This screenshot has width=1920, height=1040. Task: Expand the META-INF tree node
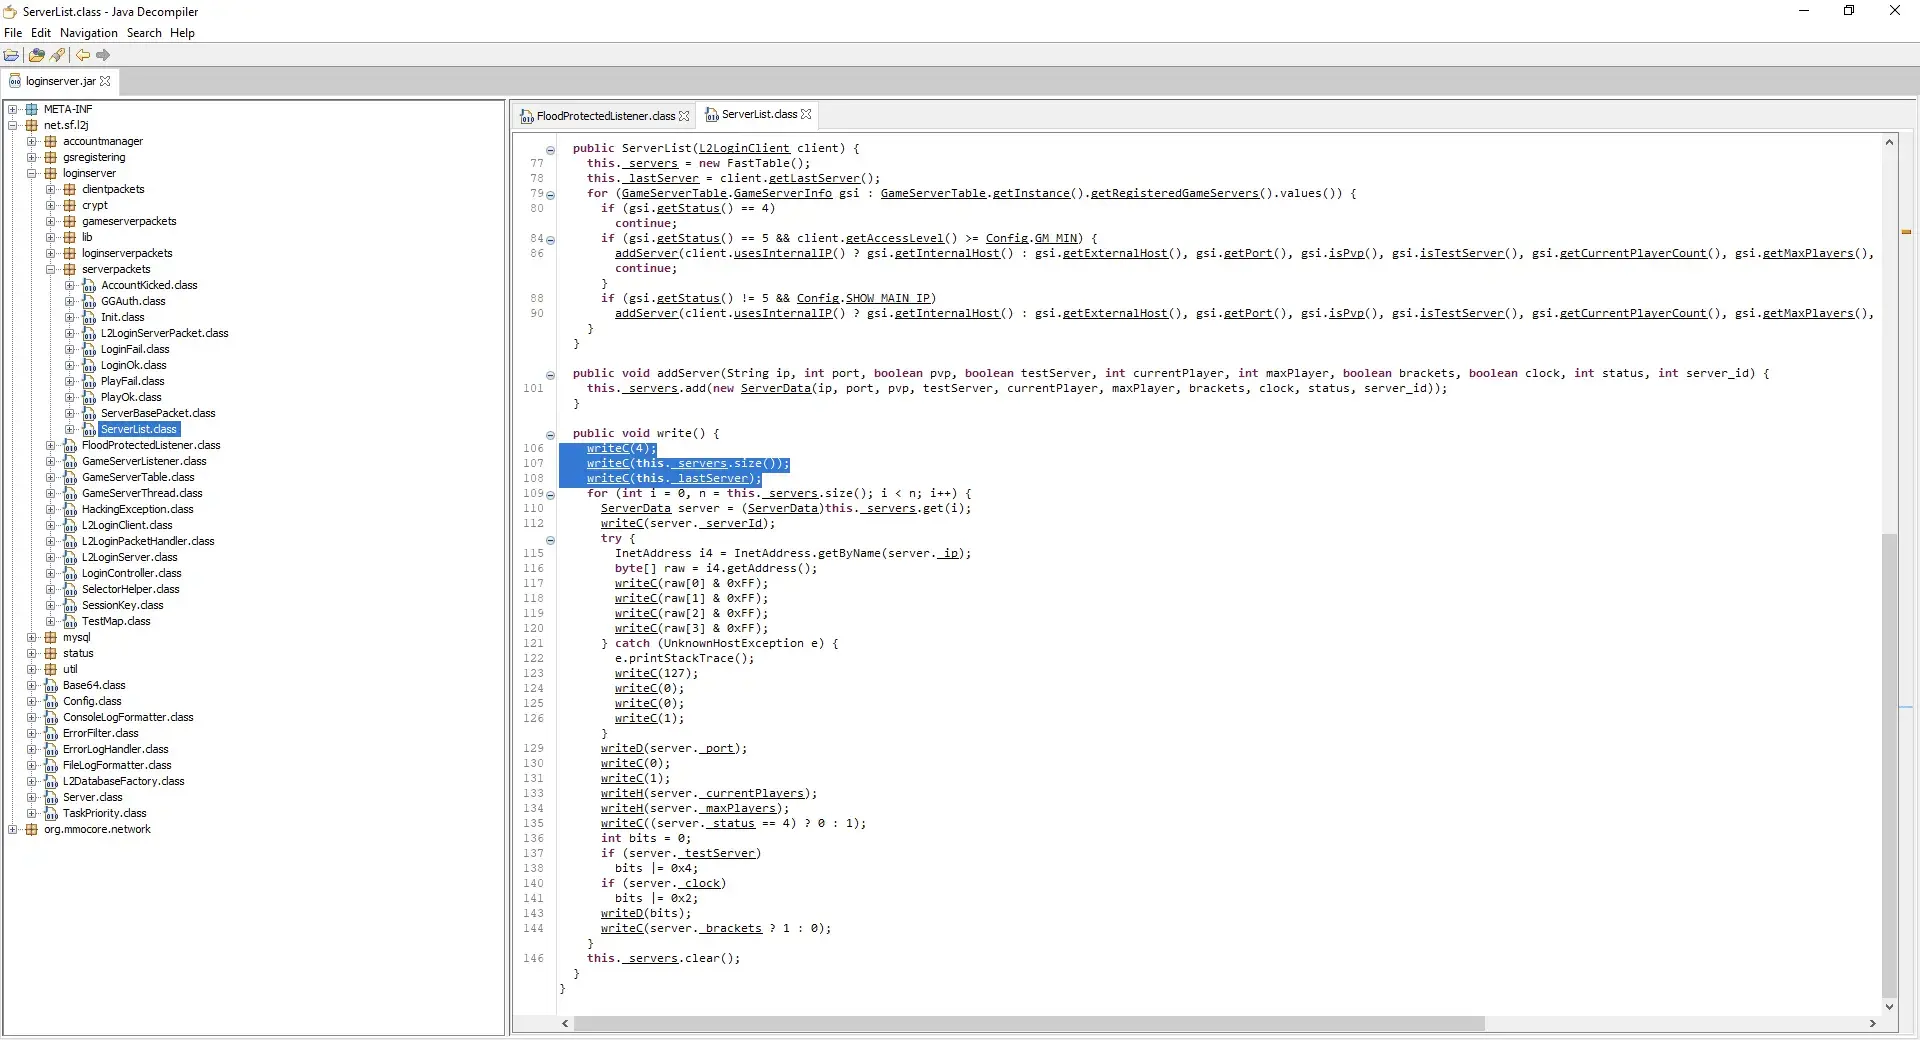click(x=13, y=110)
